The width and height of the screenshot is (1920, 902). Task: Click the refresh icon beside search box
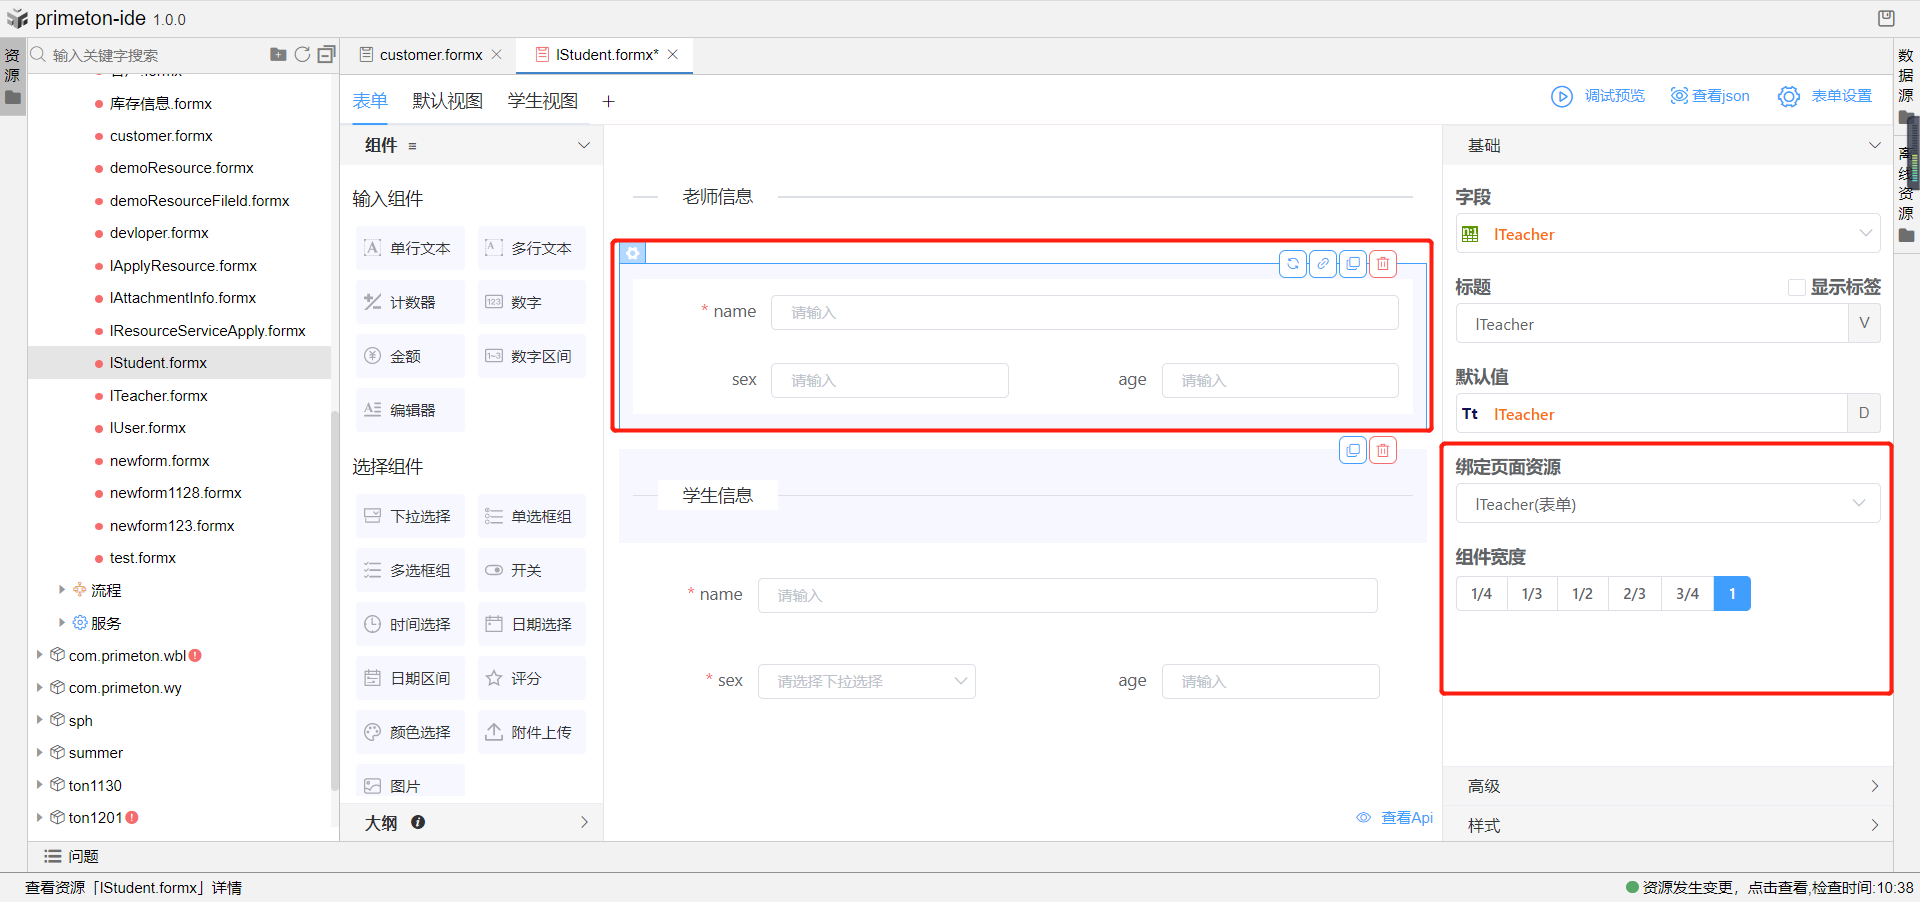(302, 55)
